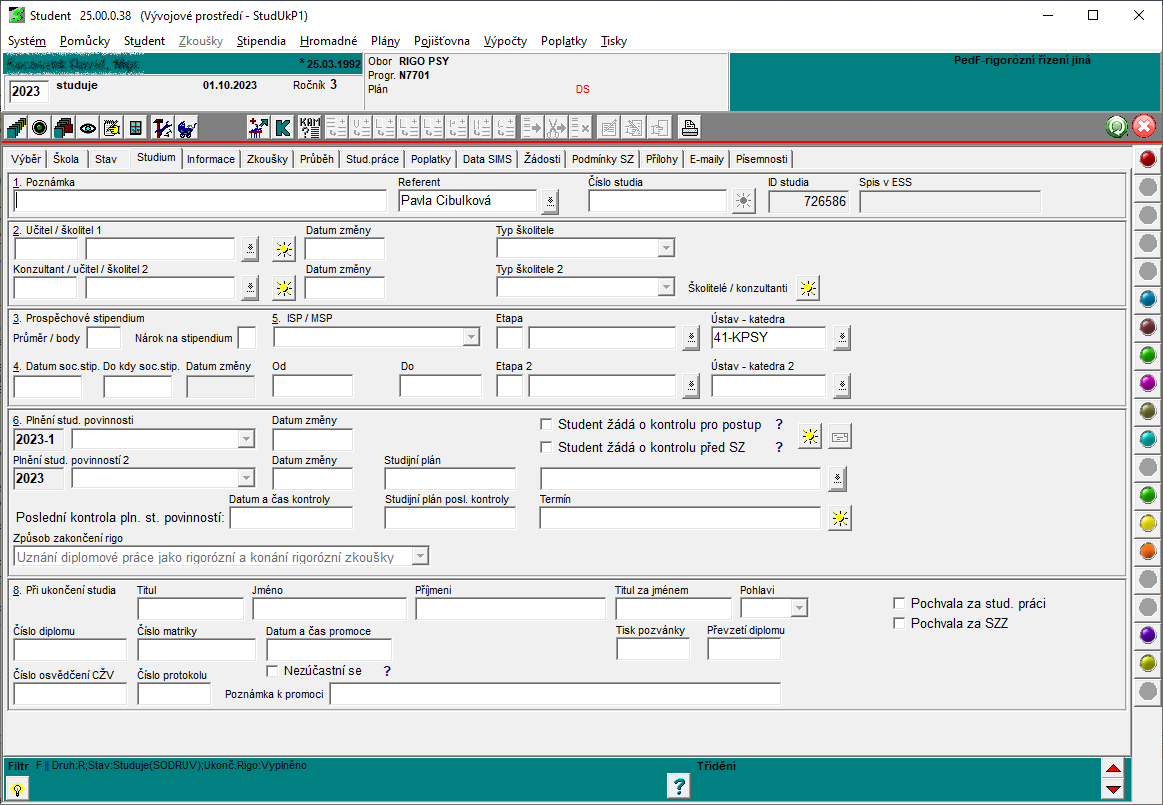Click the yellow help question mark in Filtr bar

tap(18, 788)
